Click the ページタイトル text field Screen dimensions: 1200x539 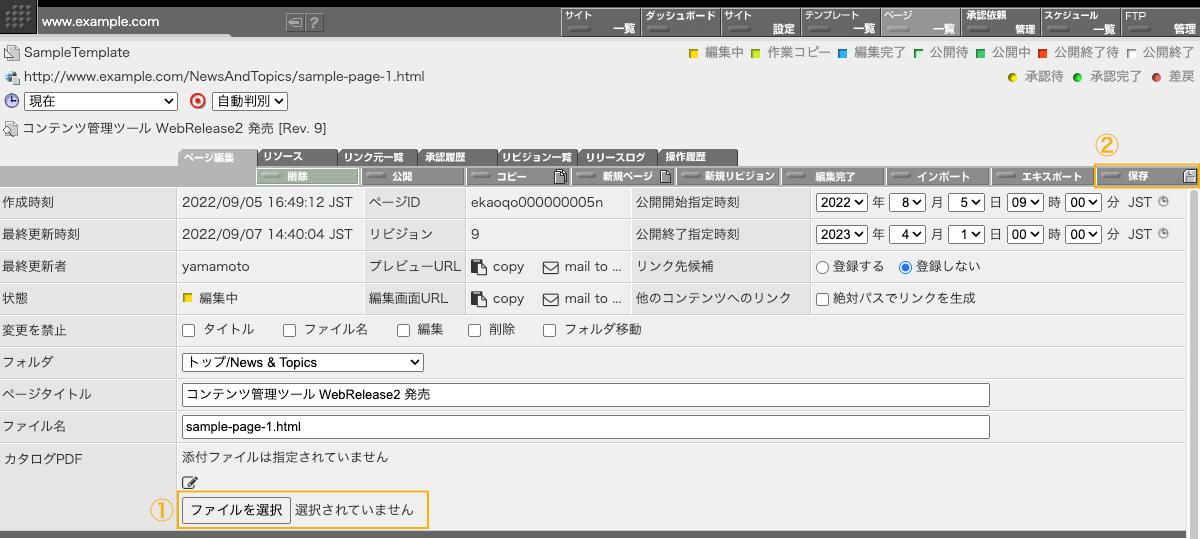[x=586, y=395]
